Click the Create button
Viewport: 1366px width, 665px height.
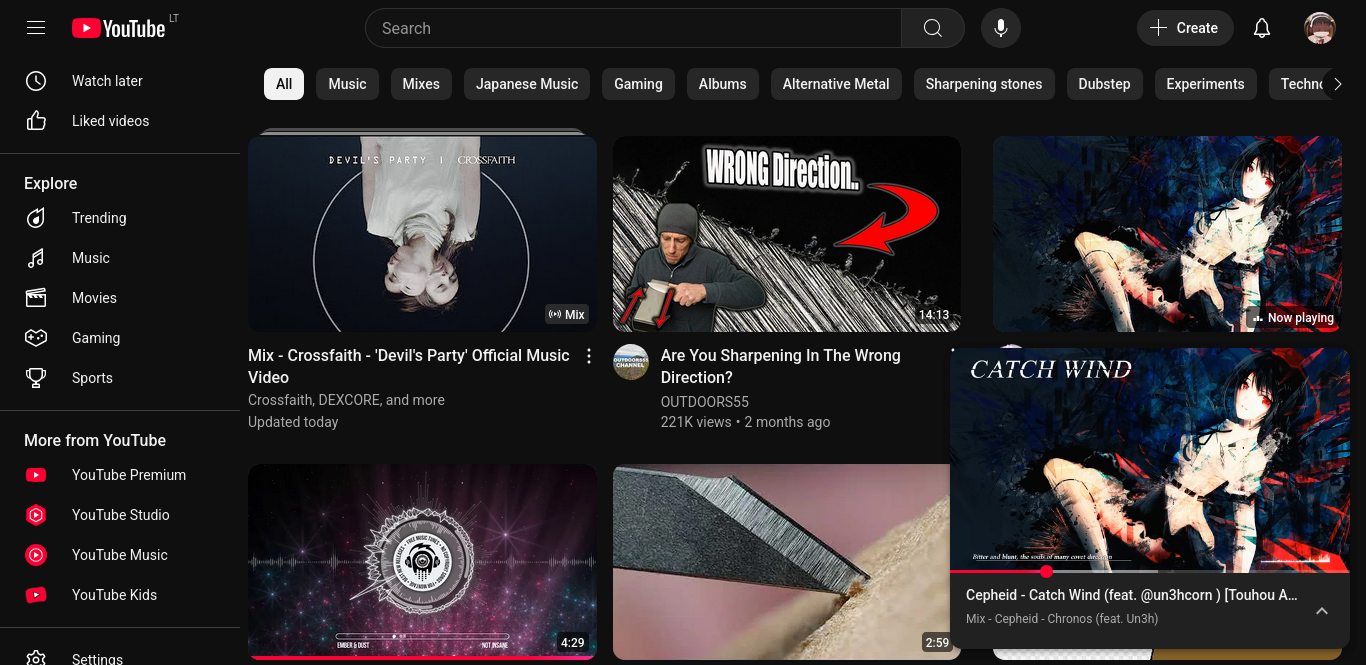(x=1185, y=28)
